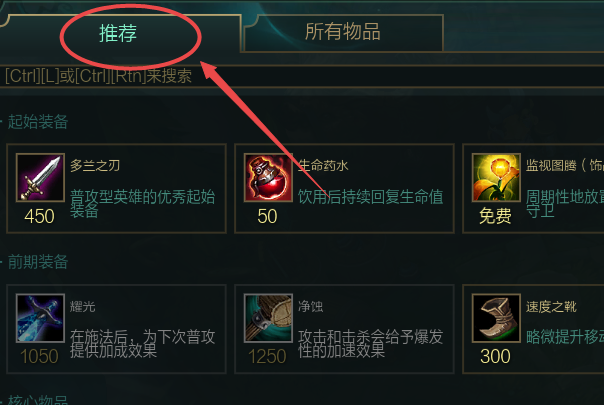Viewport: 604px width, 405px height.
Task: Click the 1050 price under 耀光
Action: click(39, 356)
